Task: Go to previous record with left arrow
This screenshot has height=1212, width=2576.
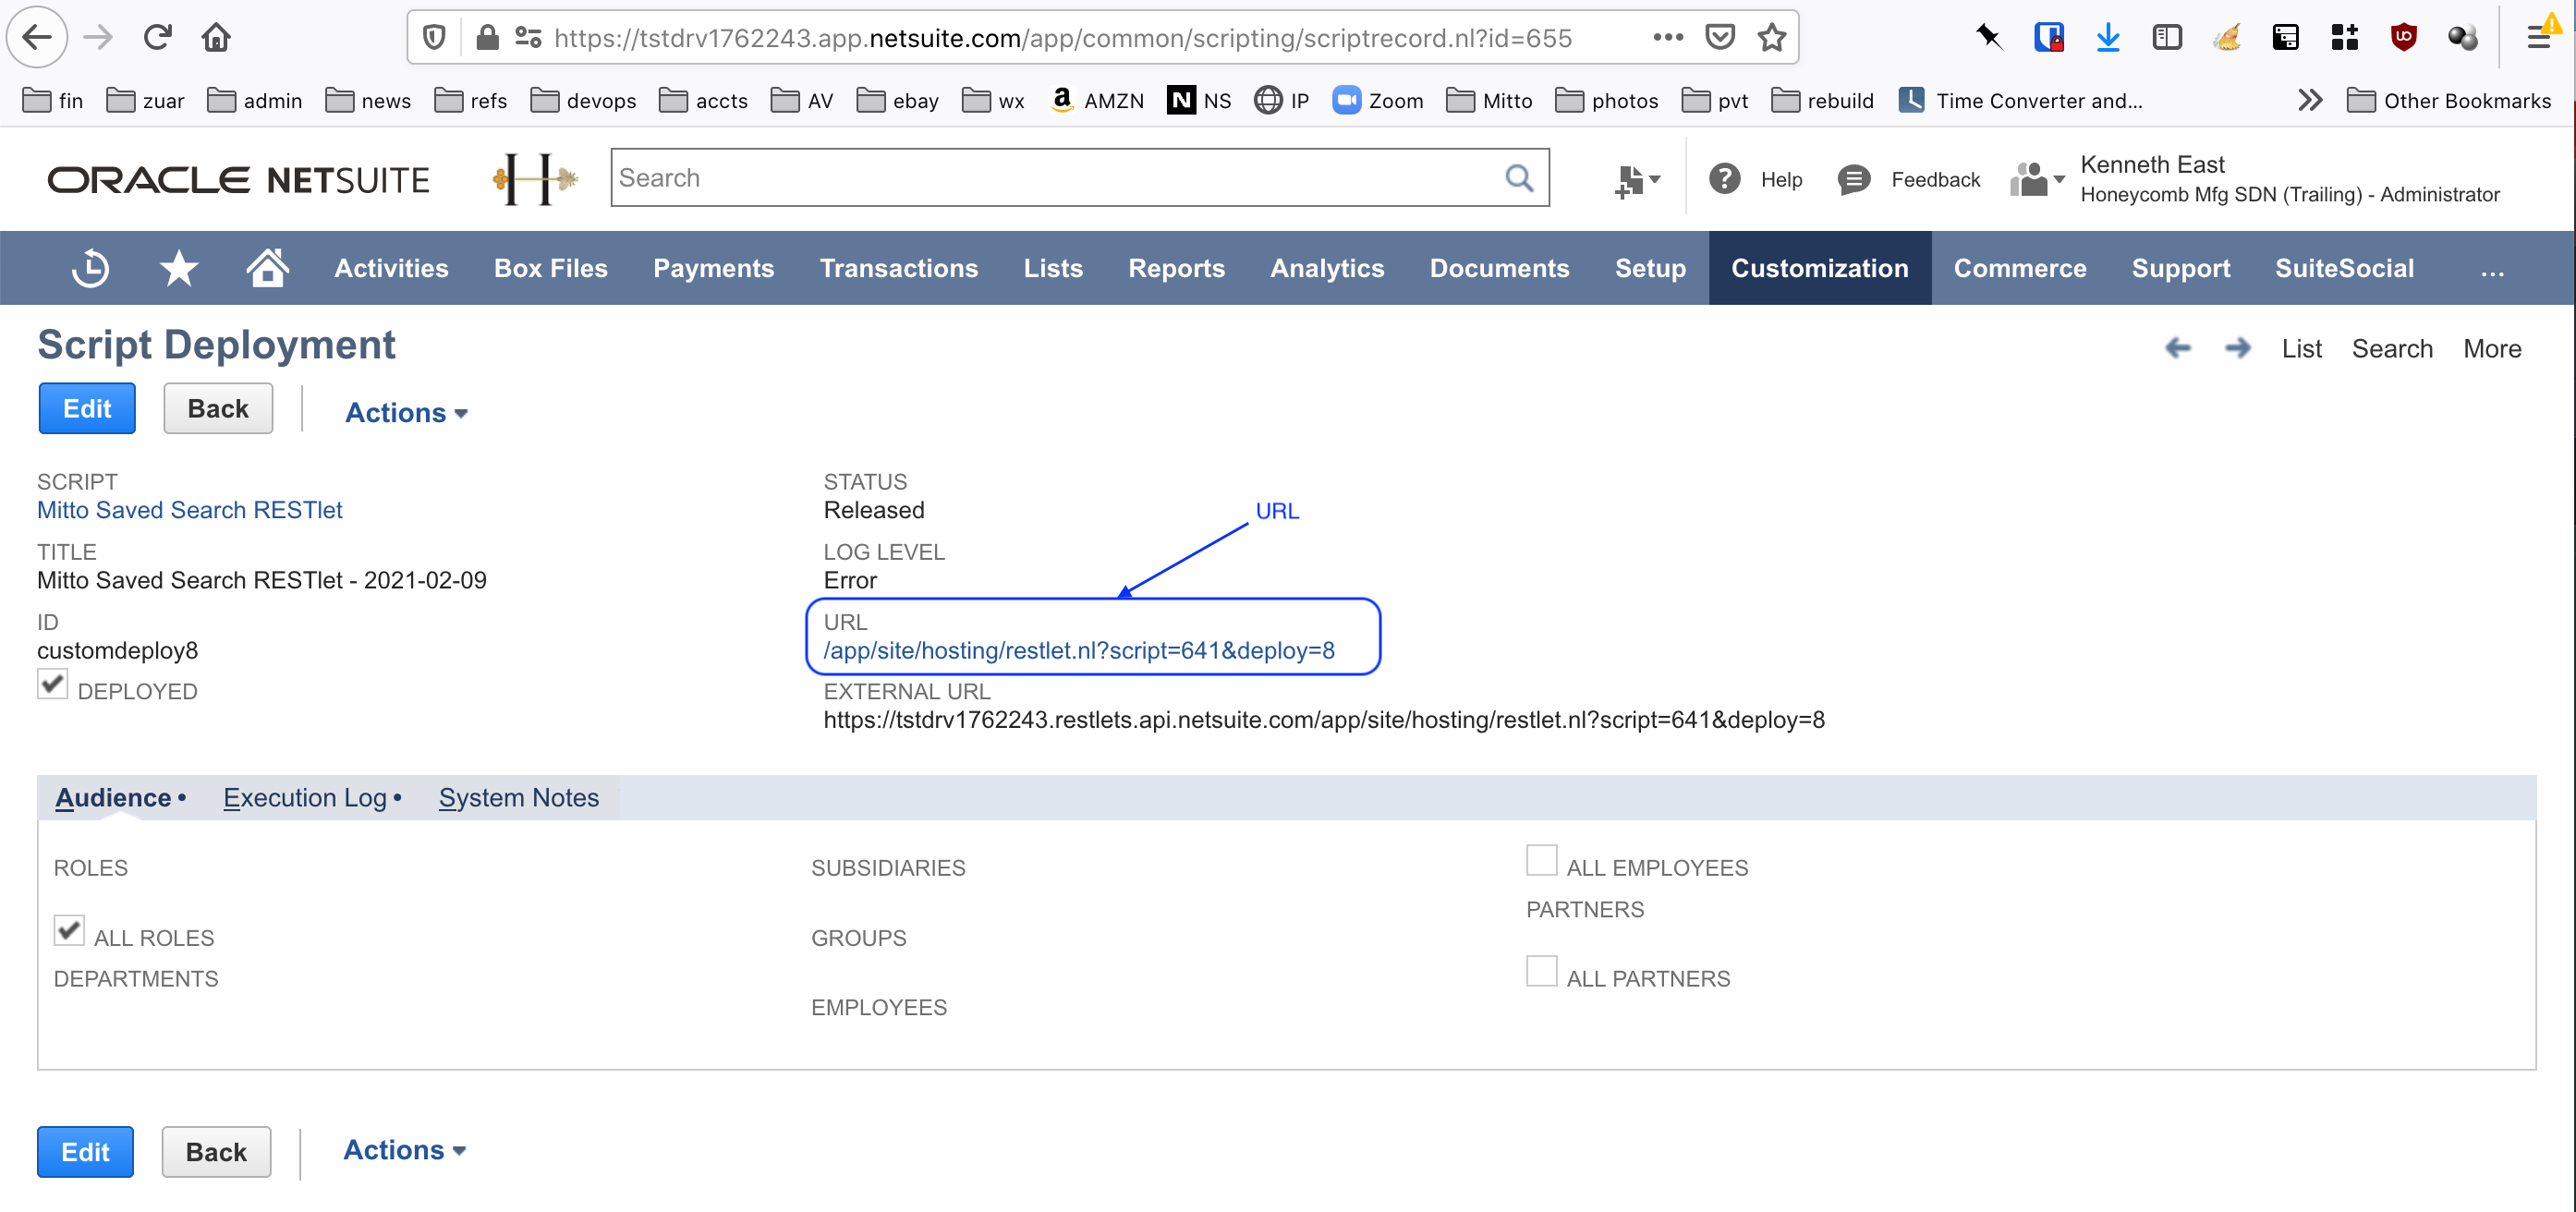Action: coord(2178,348)
